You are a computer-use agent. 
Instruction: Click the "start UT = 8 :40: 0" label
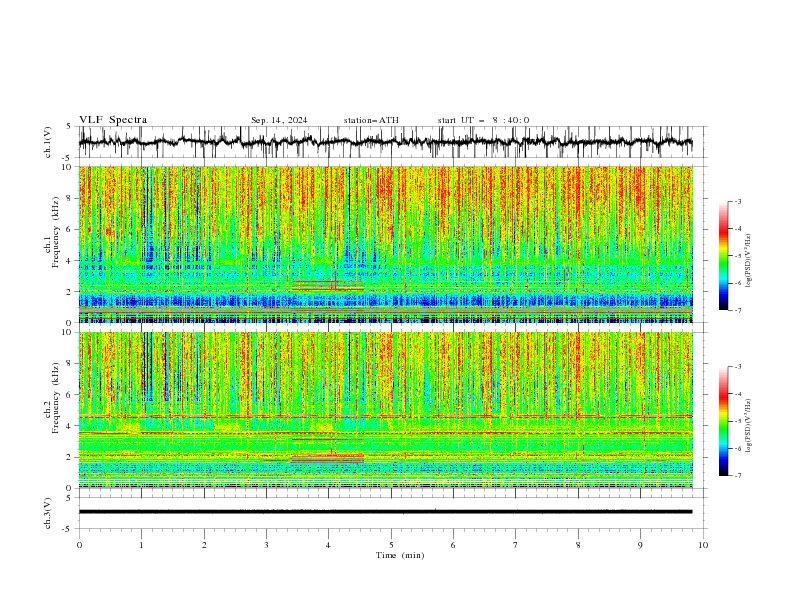(x=483, y=120)
